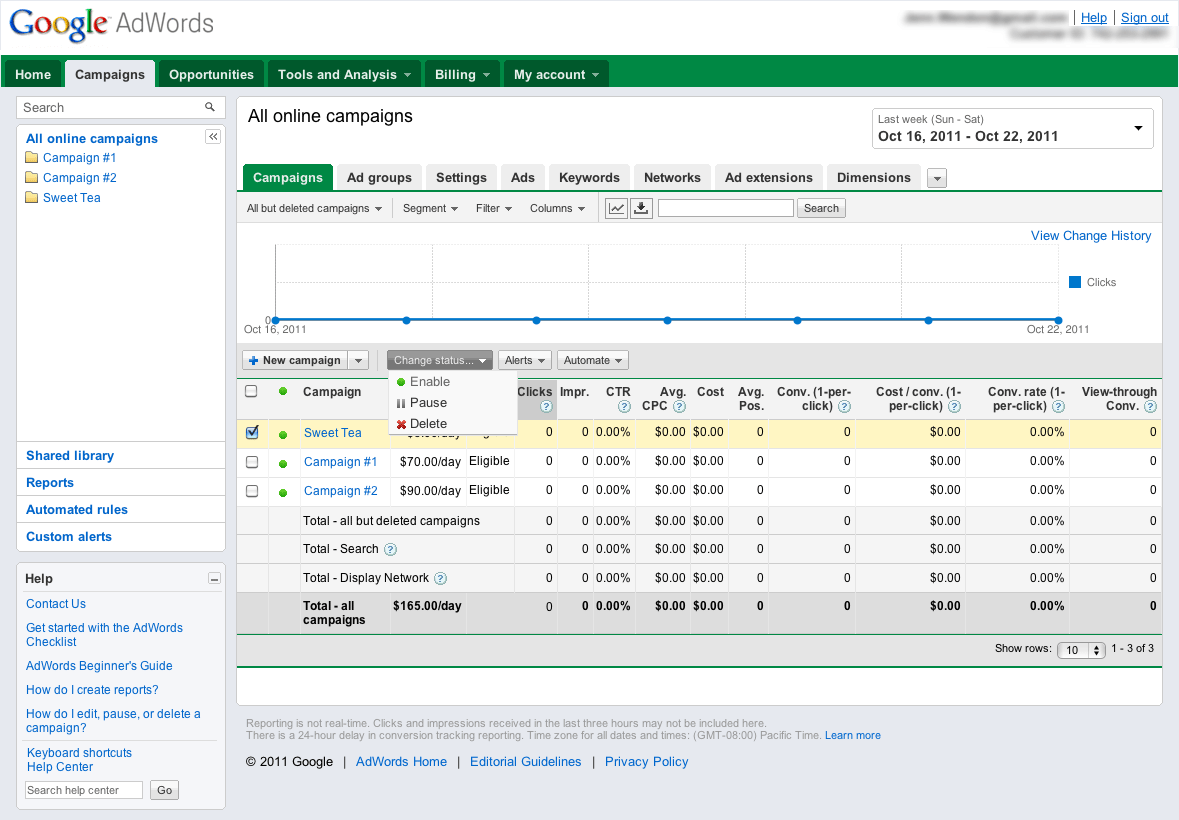The width and height of the screenshot is (1179, 820).
Task: Click the New campaign button
Action: (x=295, y=361)
